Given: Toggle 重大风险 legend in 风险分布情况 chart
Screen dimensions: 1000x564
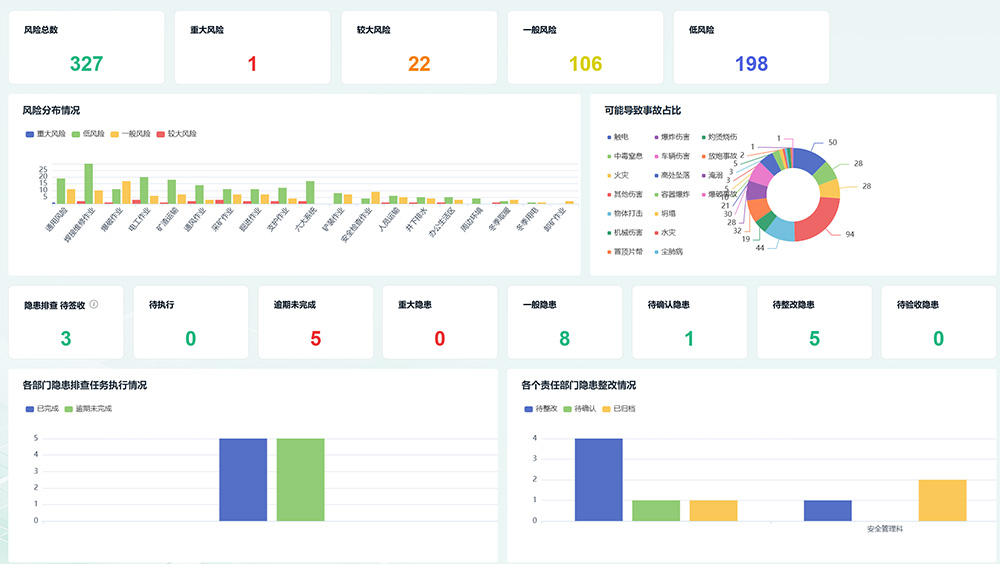Looking at the screenshot, I should (x=45, y=134).
